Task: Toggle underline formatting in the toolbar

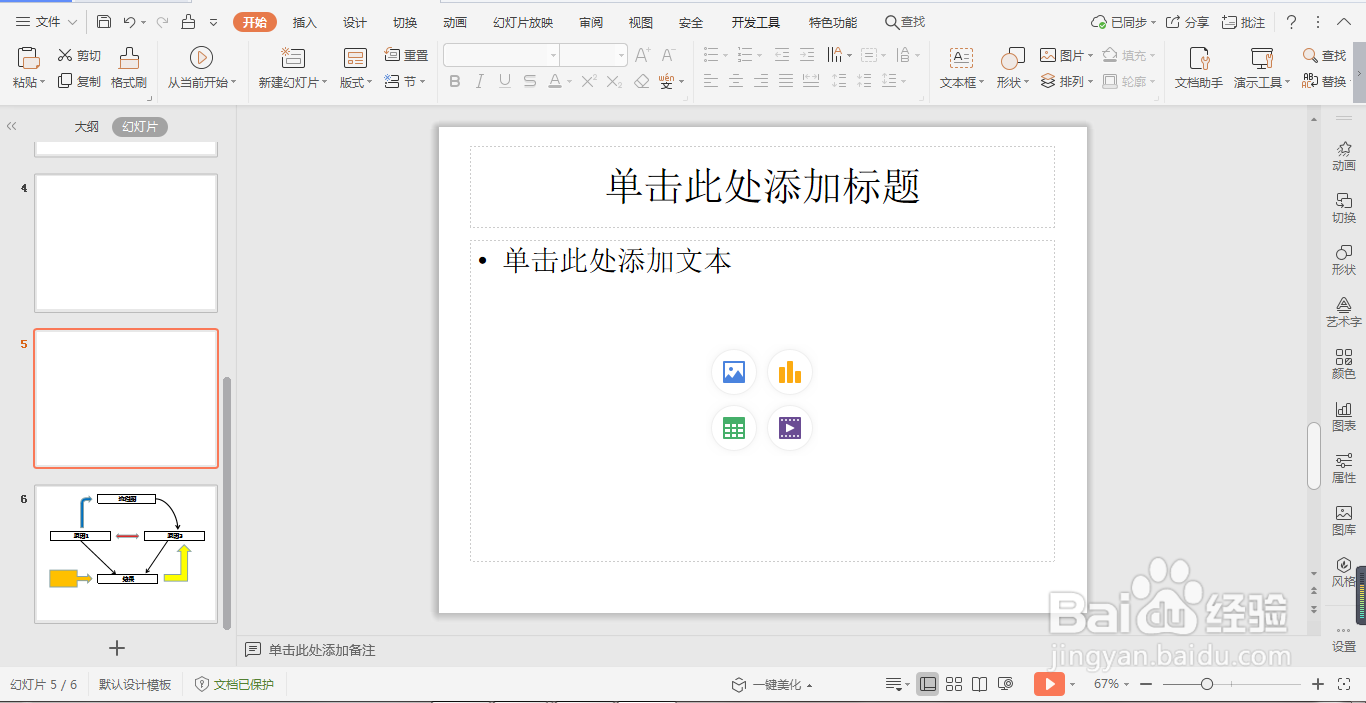Action: tap(502, 82)
